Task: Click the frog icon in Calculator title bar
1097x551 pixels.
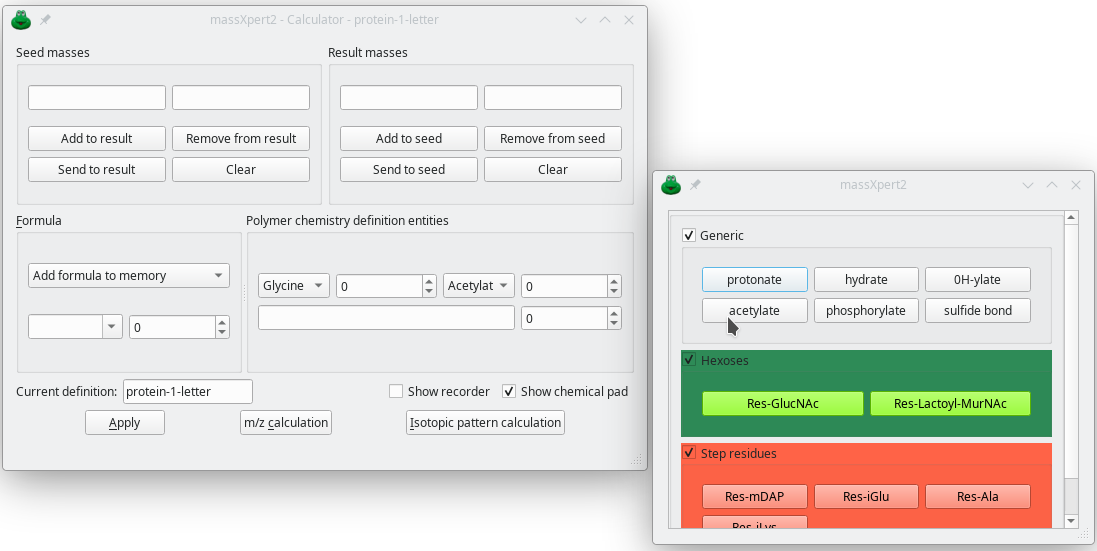Action: [x=22, y=20]
